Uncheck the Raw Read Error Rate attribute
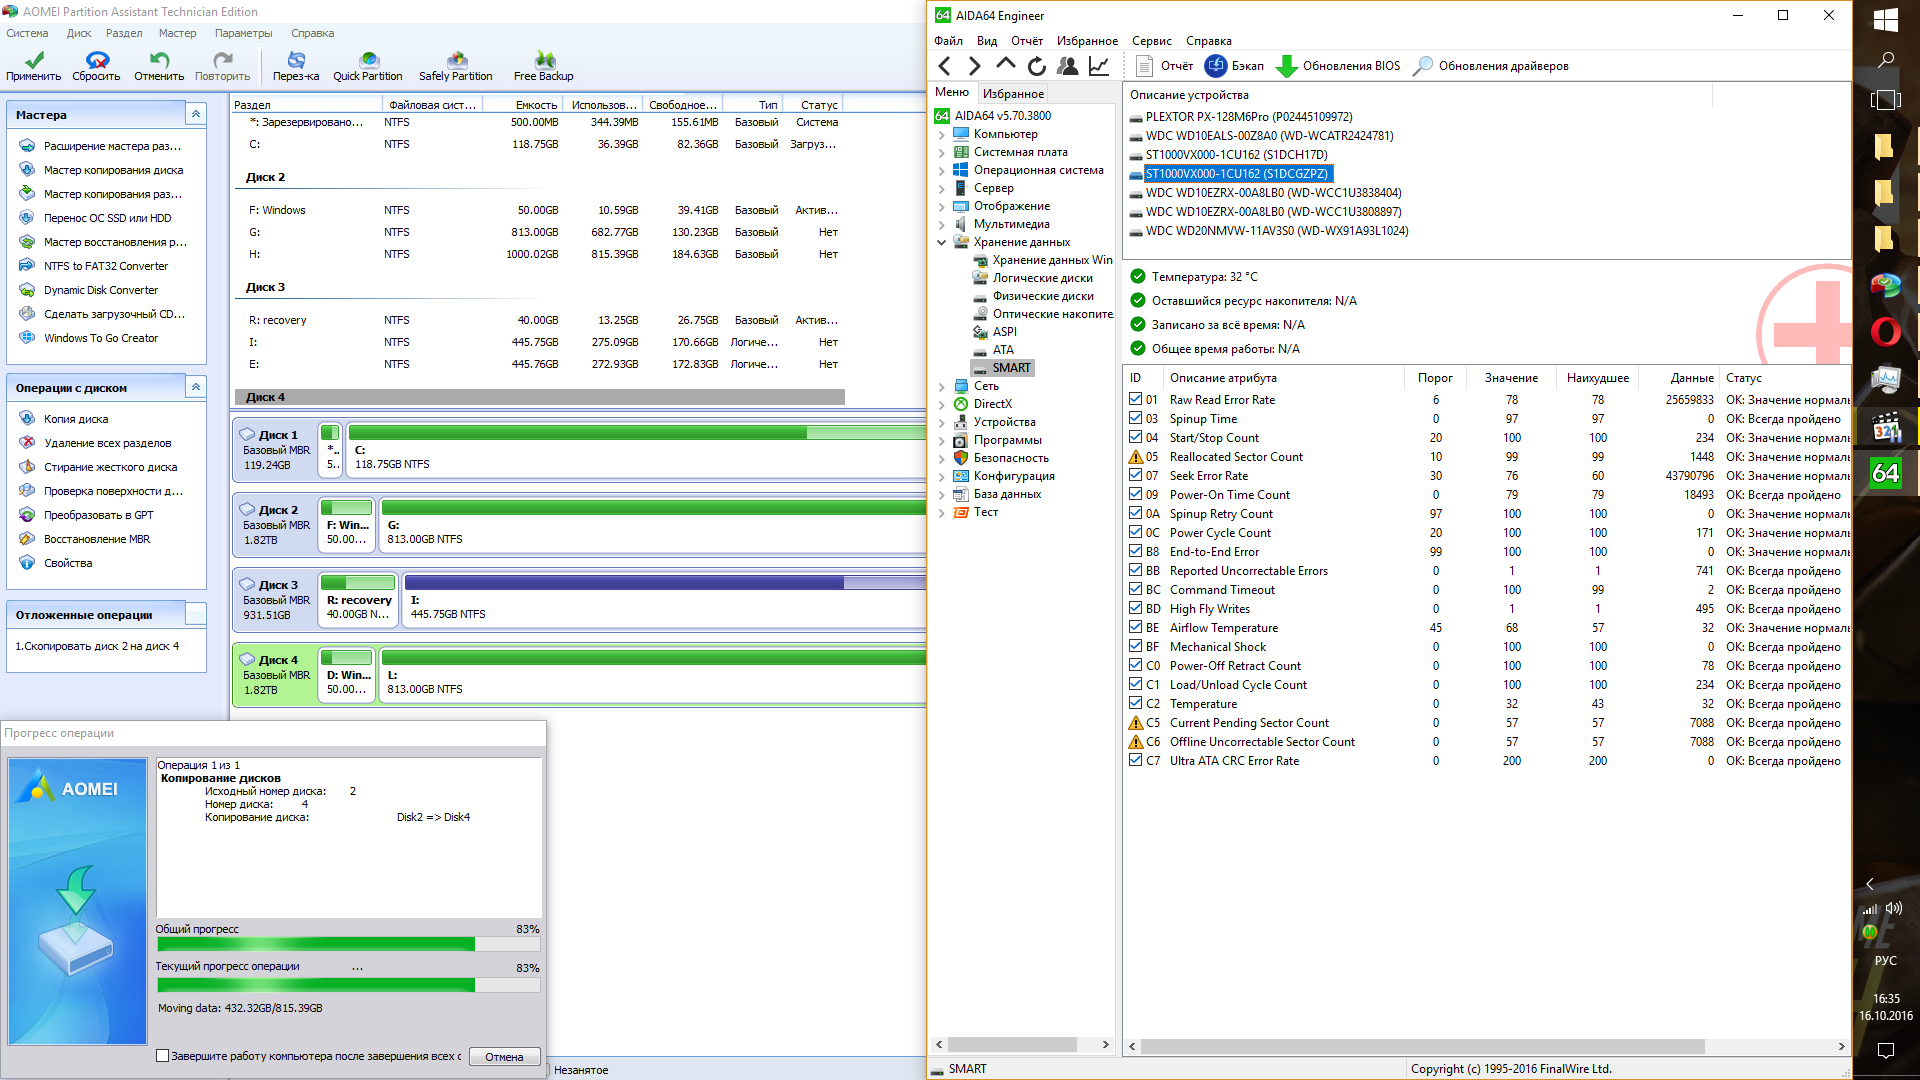Screen dimensions: 1920x1080 pos(1136,399)
